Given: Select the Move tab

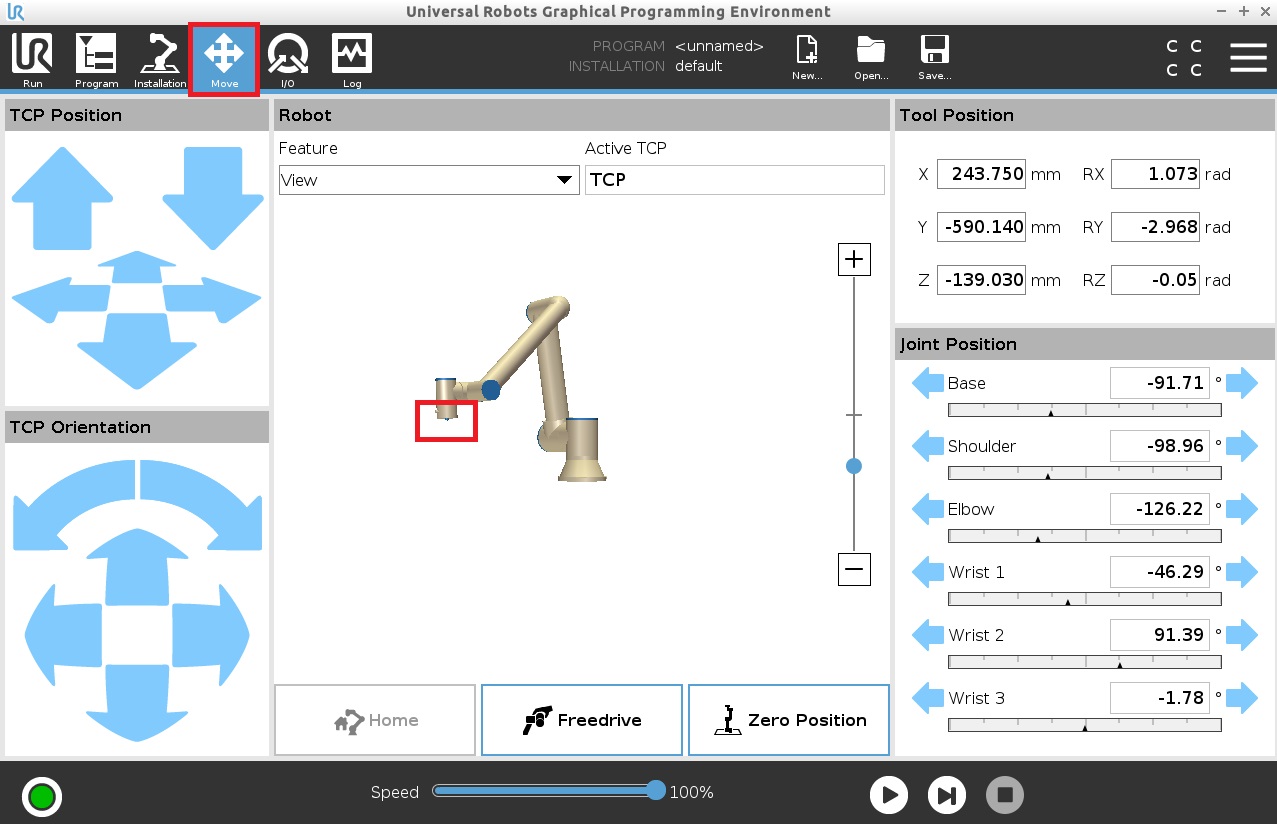Looking at the screenshot, I should [x=224, y=60].
